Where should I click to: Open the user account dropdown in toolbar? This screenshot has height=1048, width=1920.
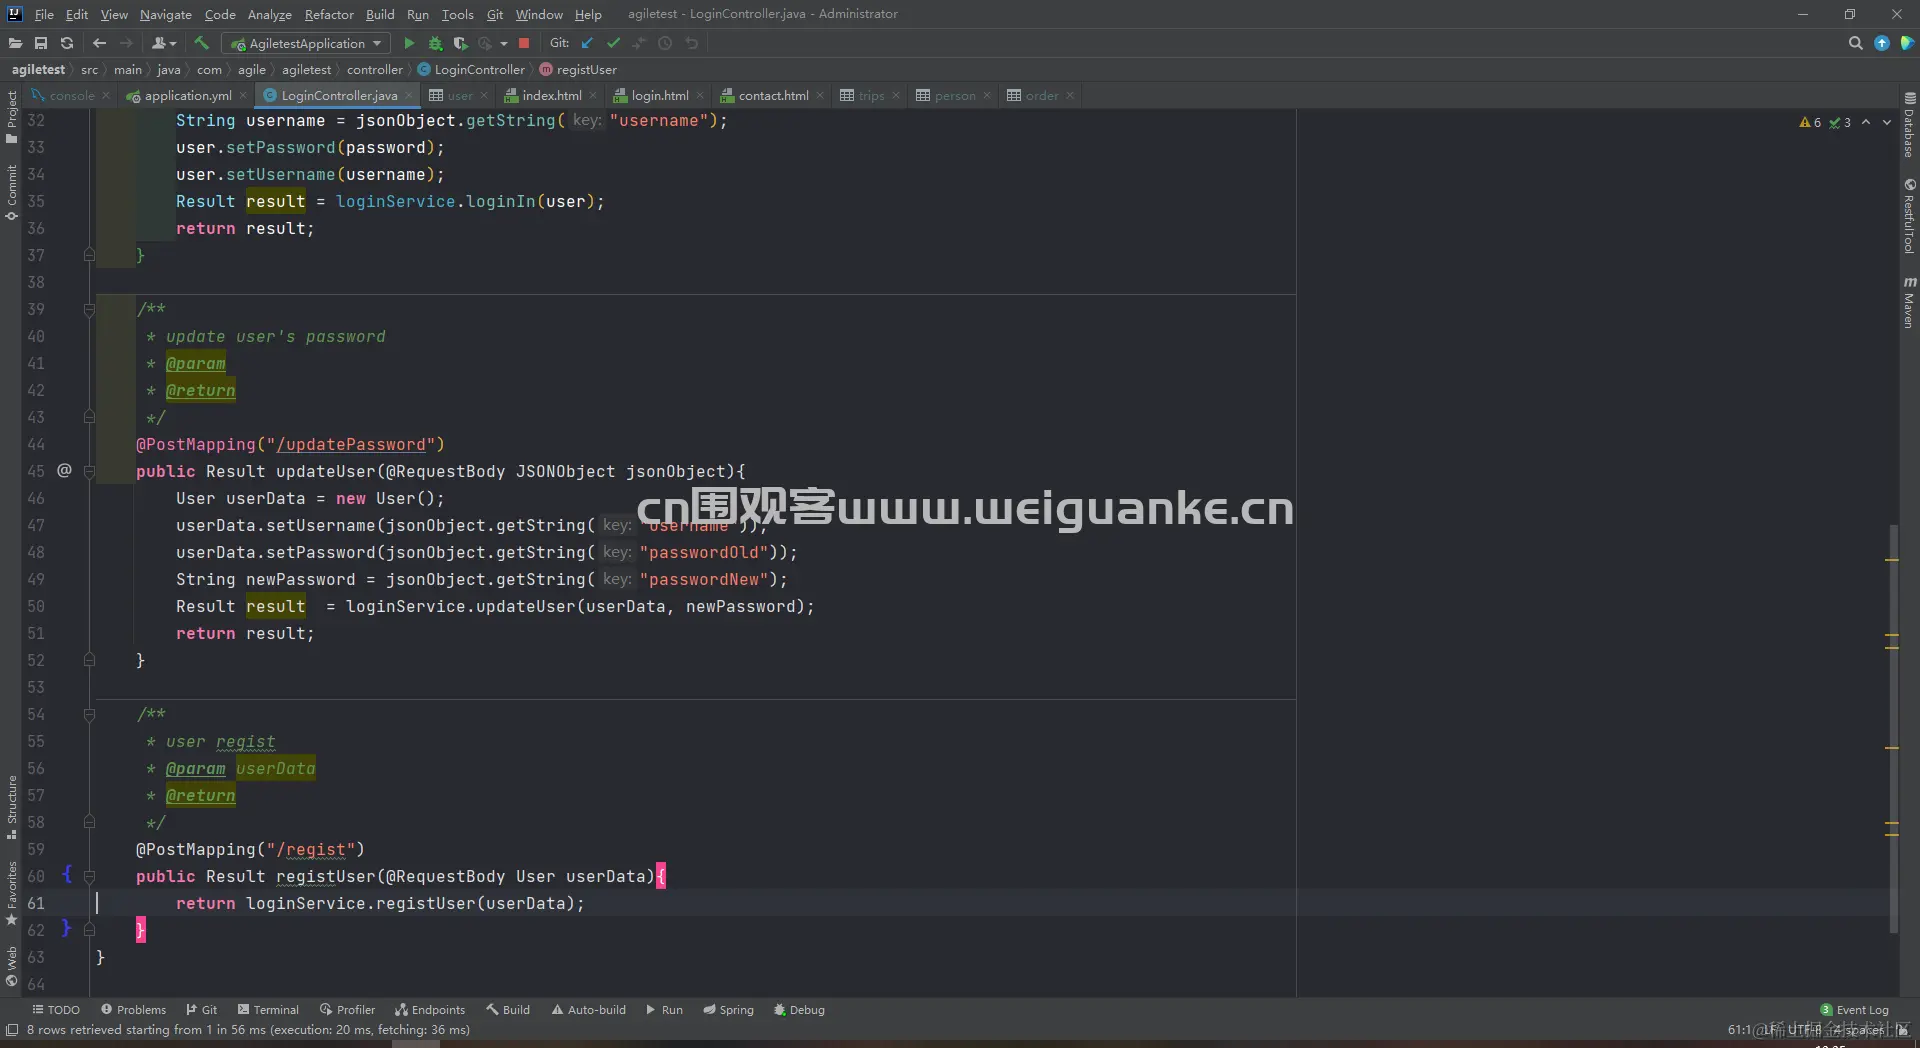click(x=163, y=43)
